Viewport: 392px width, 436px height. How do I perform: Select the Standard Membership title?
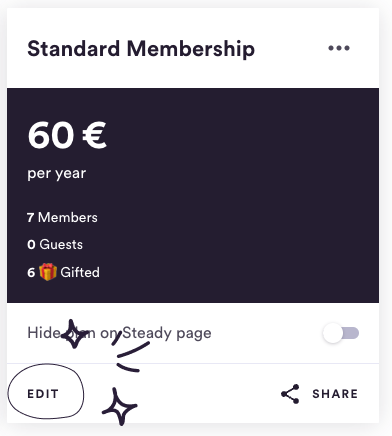tap(141, 49)
